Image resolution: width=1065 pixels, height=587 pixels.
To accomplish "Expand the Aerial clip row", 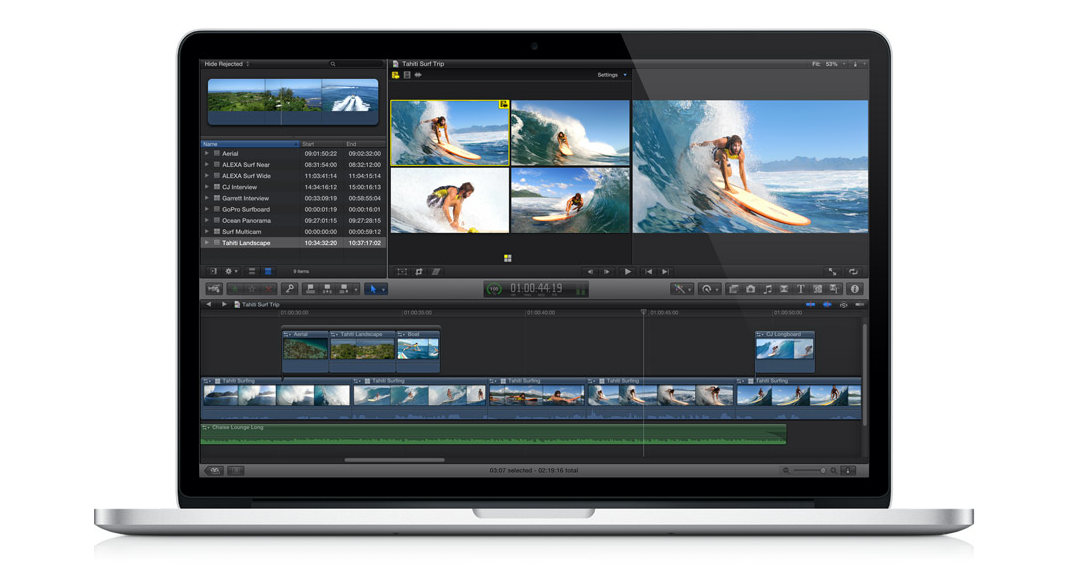I will [206, 154].
